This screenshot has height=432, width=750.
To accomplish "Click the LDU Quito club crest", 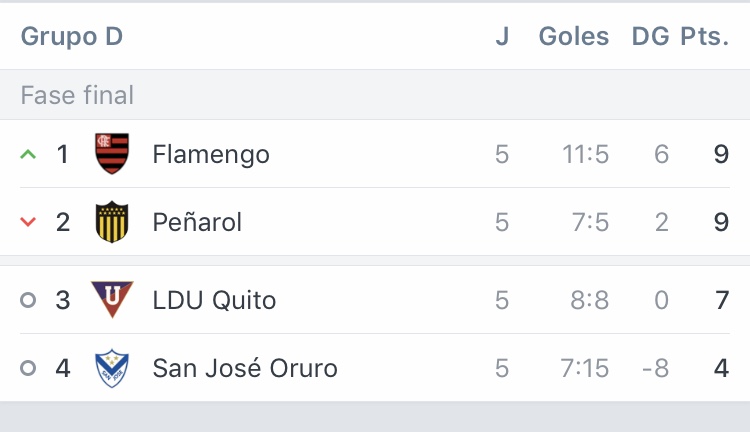I will [111, 300].
